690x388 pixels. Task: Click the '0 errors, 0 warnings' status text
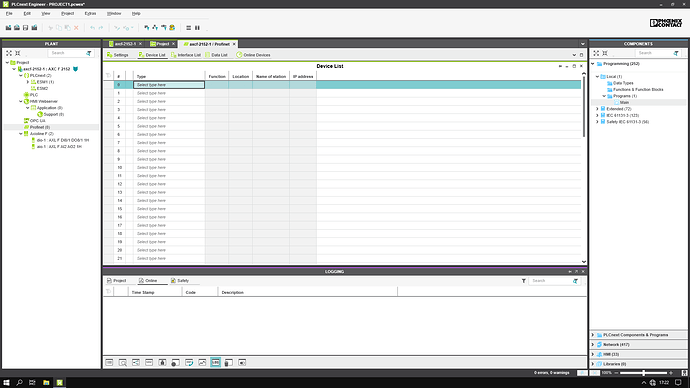coord(552,373)
